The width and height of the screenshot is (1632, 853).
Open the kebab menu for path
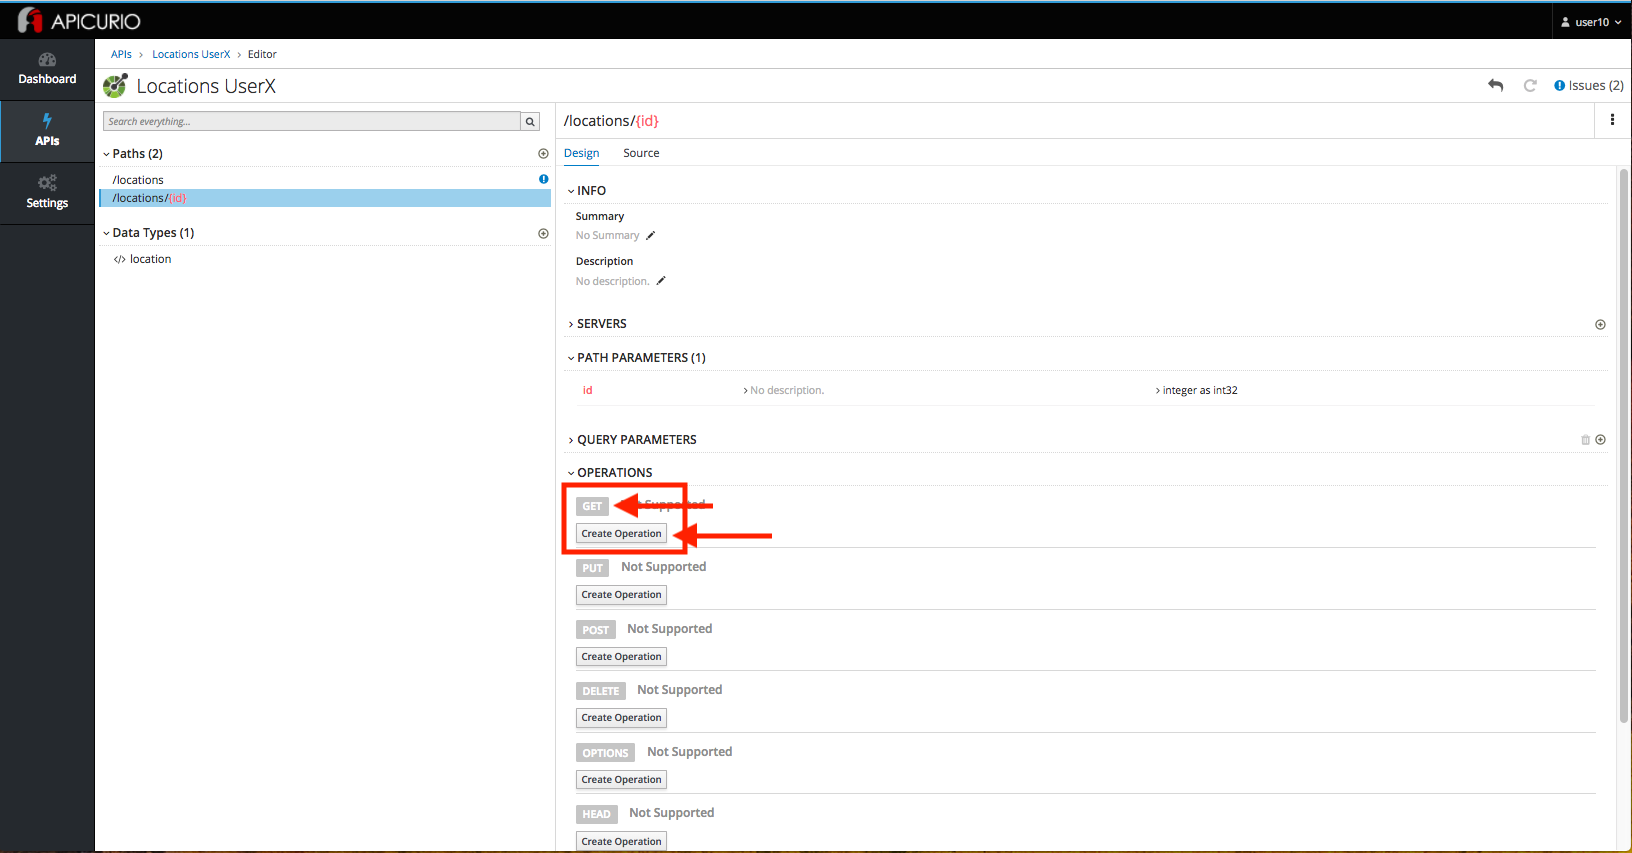point(1612,120)
